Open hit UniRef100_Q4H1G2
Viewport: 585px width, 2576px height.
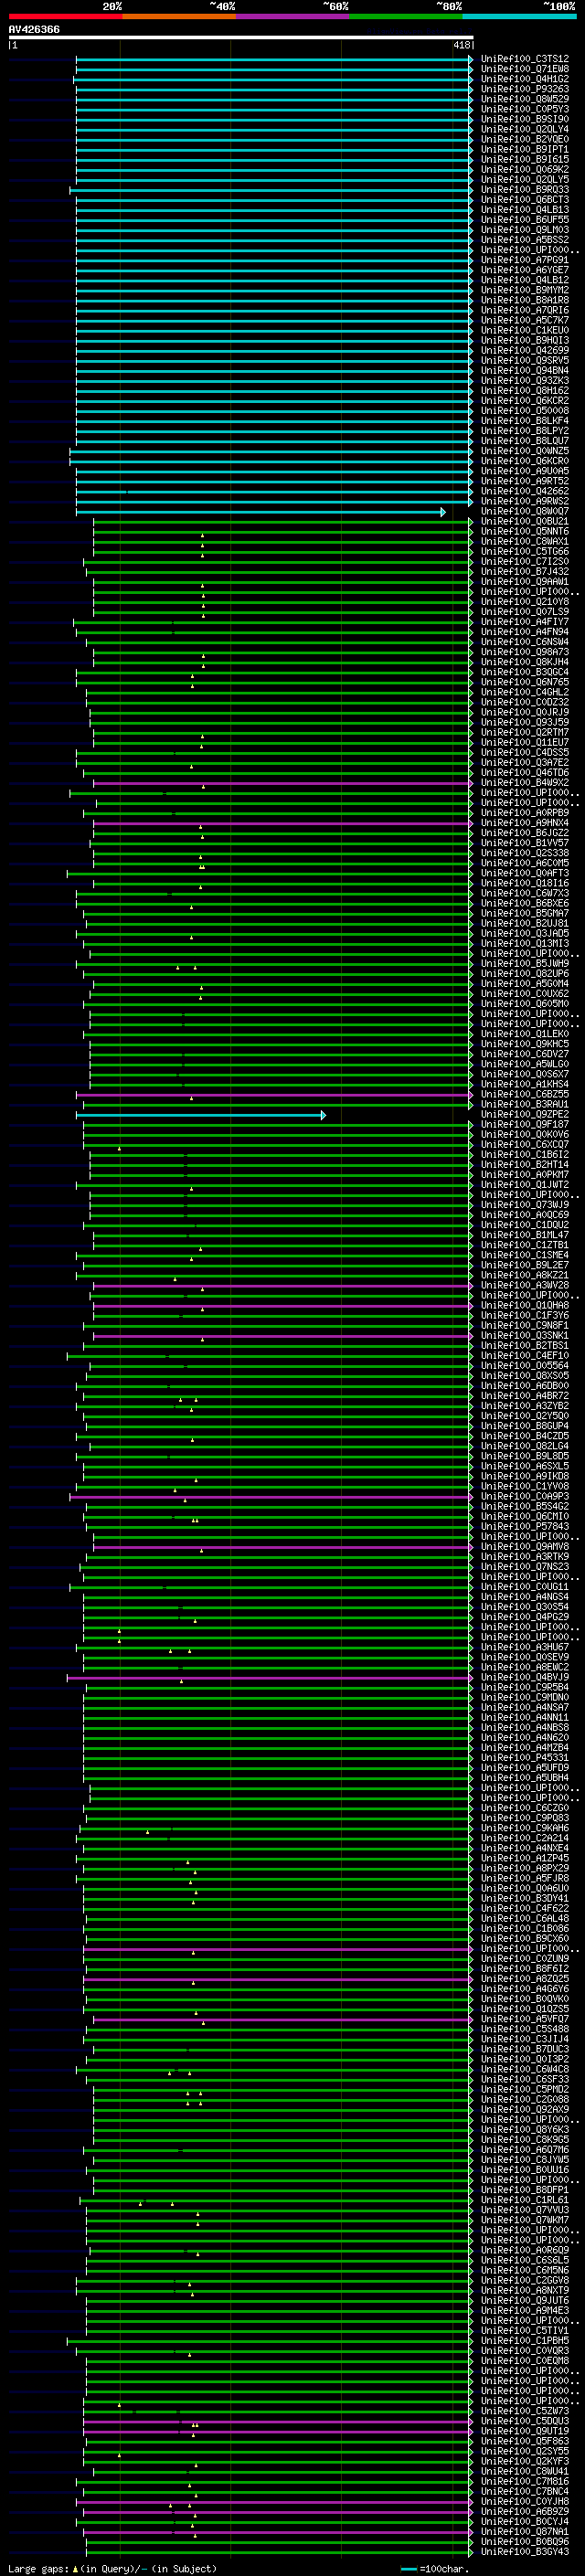pos(524,79)
